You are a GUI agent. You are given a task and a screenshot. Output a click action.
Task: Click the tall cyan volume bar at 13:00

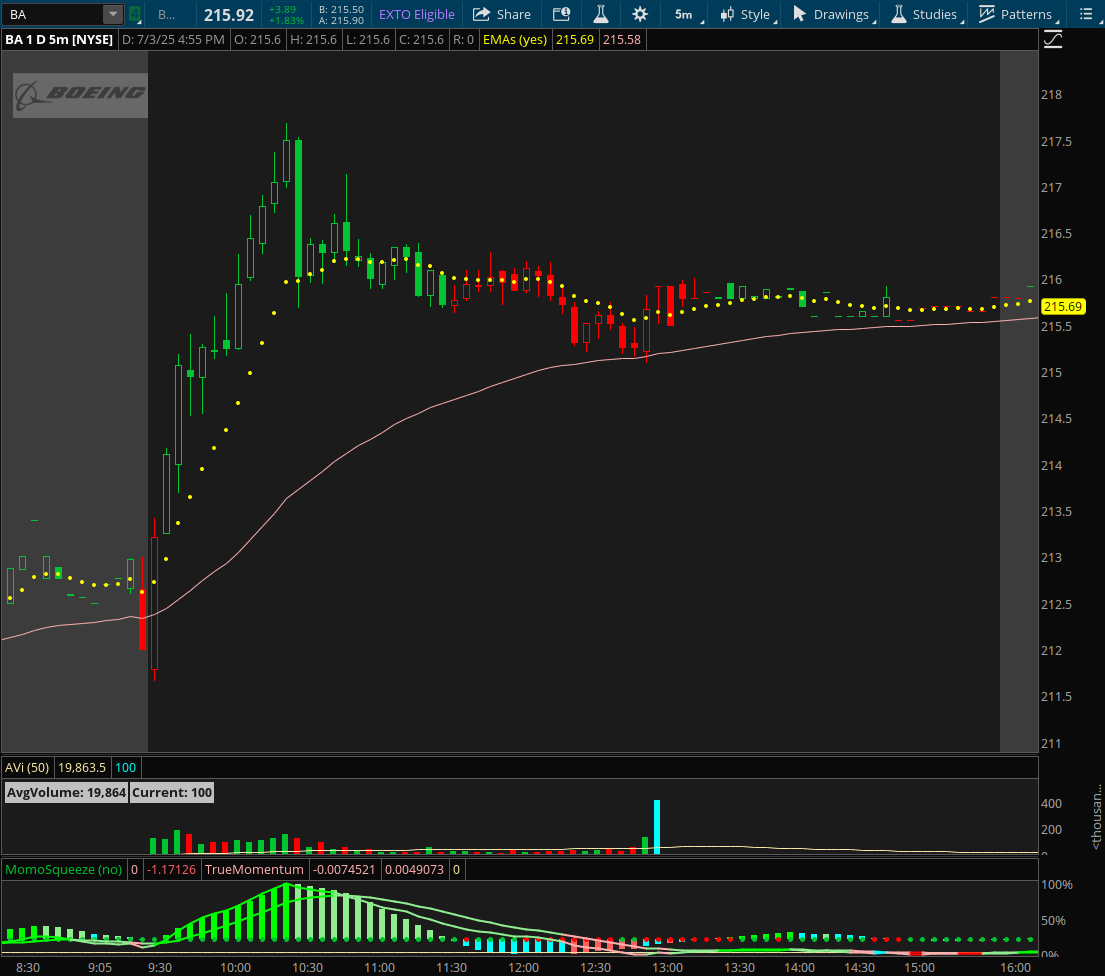pyautogui.click(x=657, y=827)
